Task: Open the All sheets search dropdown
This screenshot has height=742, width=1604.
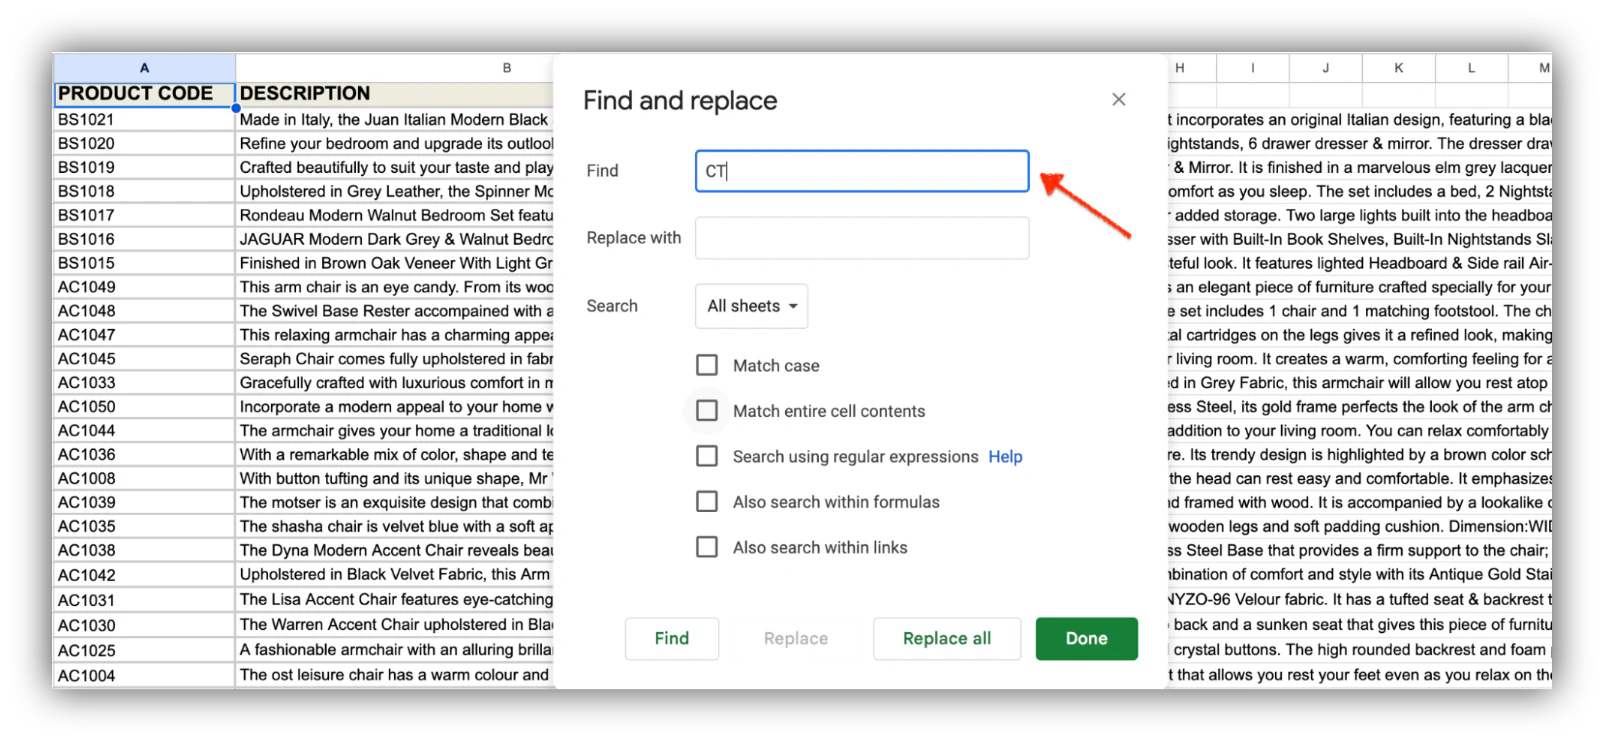Action: pyautogui.click(x=751, y=306)
